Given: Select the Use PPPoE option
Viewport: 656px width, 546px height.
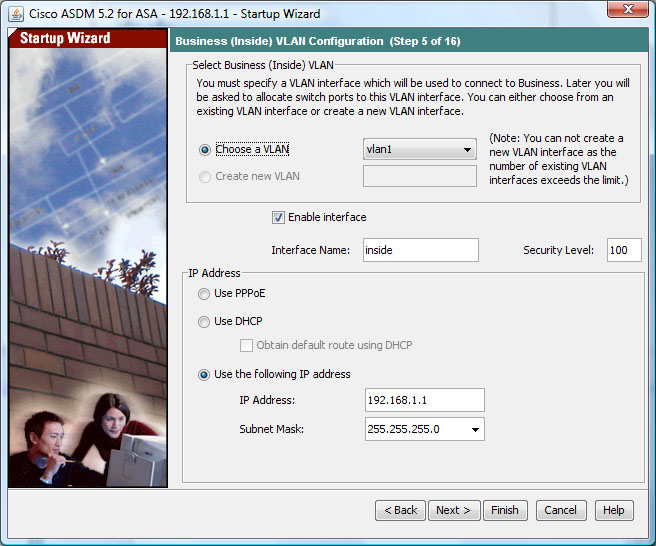Looking at the screenshot, I should [204, 294].
